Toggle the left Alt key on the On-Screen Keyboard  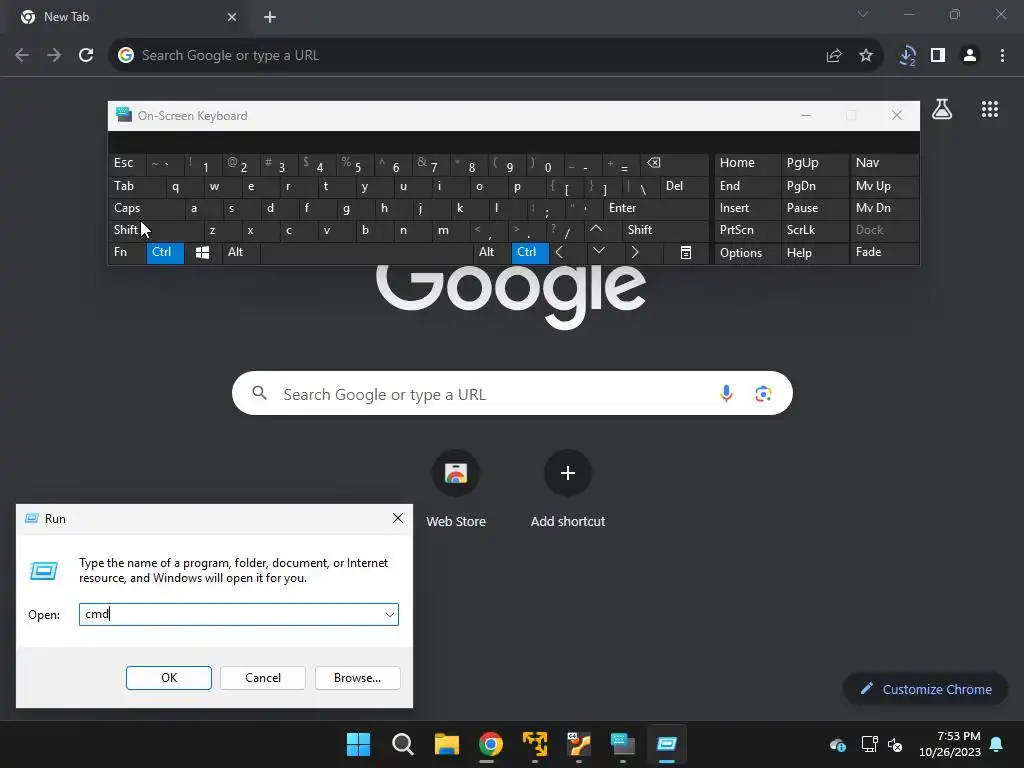pos(240,253)
